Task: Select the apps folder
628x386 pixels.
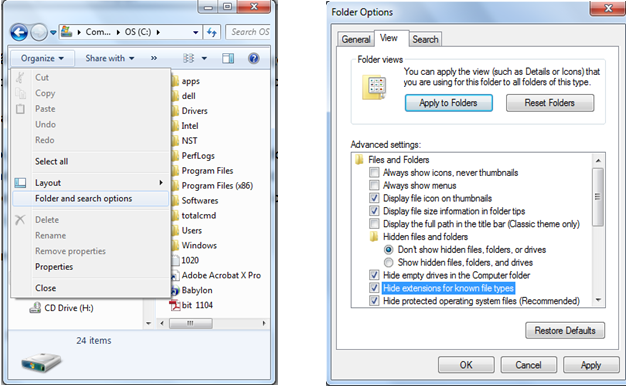Action: [191, 81]
